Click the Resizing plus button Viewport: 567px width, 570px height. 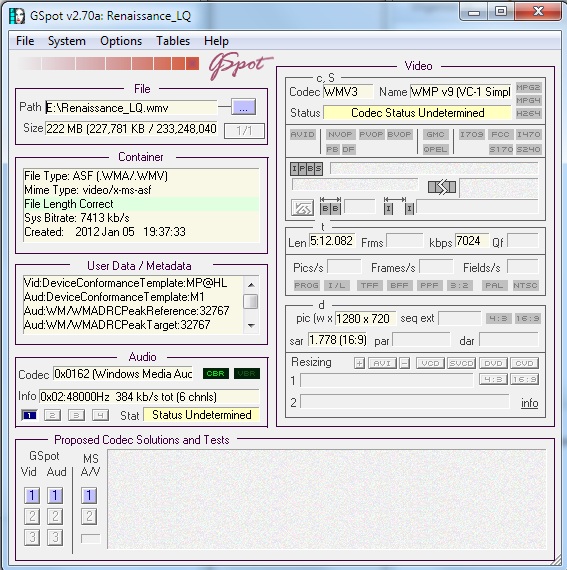[x=359, y=363]
